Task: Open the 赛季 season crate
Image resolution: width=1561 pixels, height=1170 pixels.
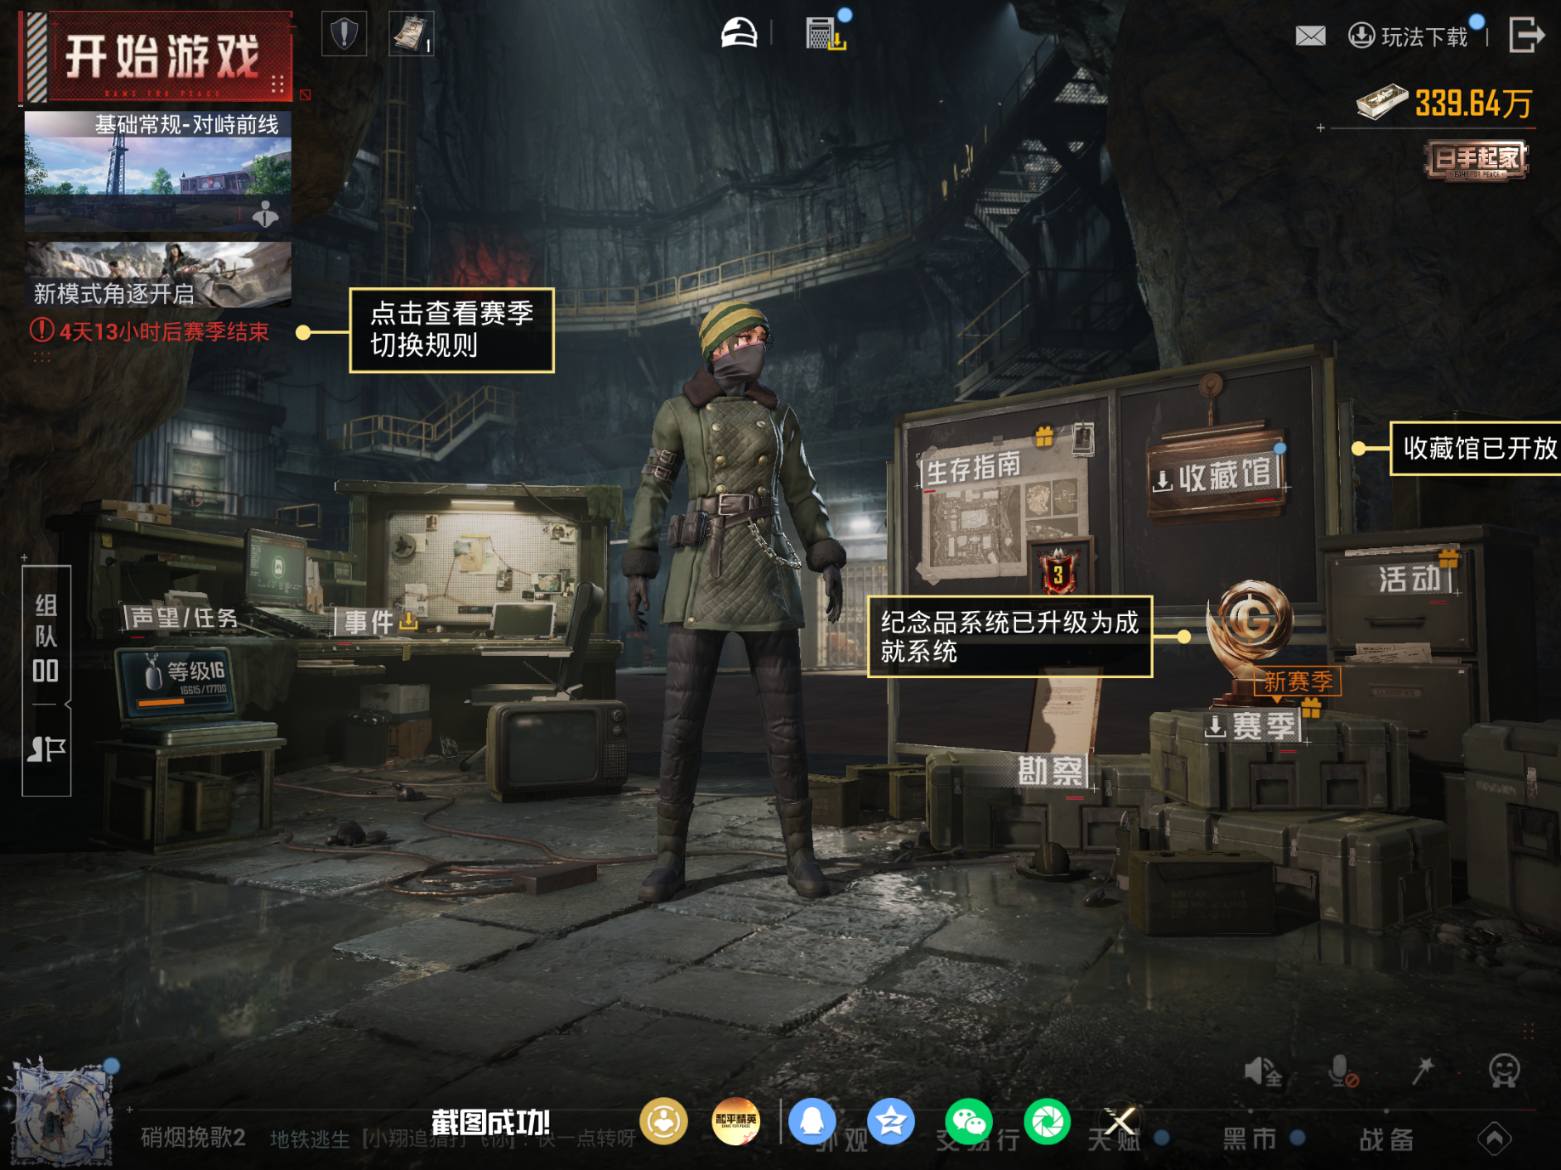Action: pyautogui.click(x=1251, y=726)
